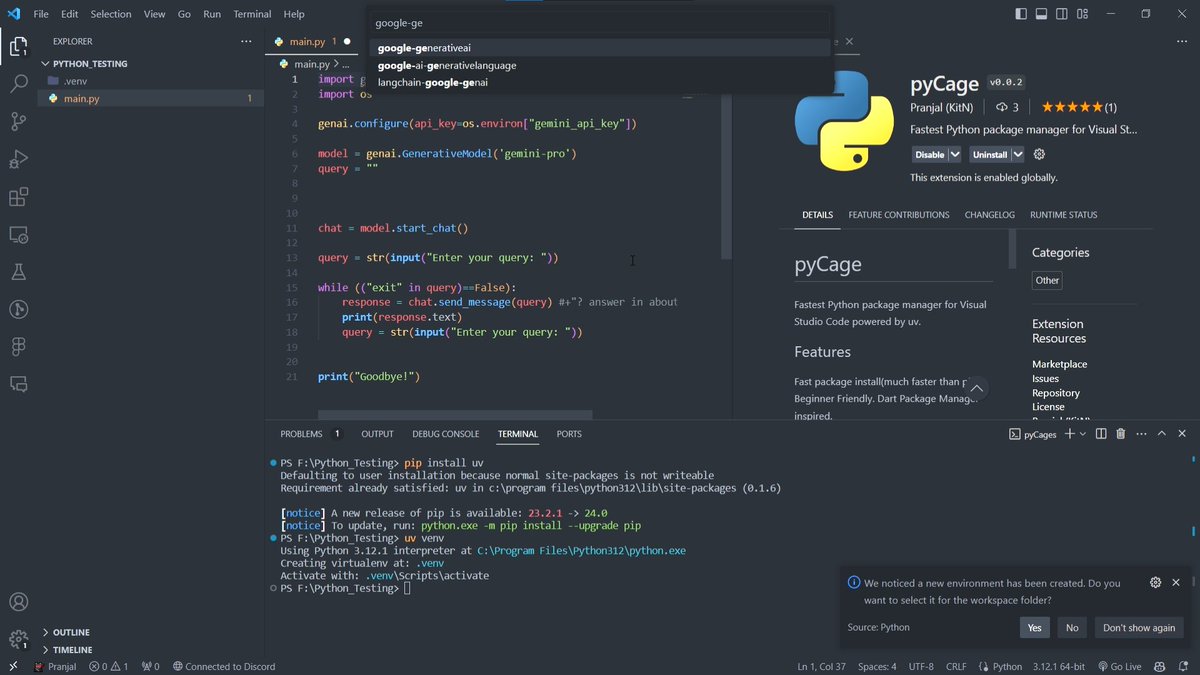Click the new terminal plus icon
Viewport: 1200px width, 675px height.
point(1069,434)
